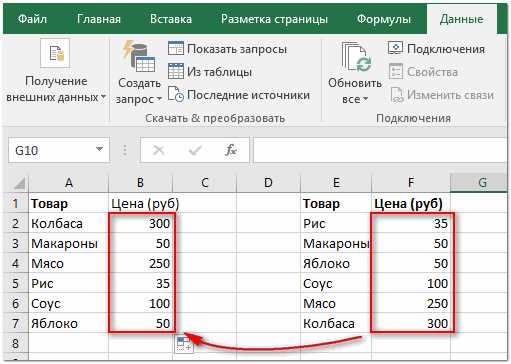Click the Последние источники icon
Image resolution: width=511 pixels, height=364 pixels.
pyautogui.click(x=176, y=94)
